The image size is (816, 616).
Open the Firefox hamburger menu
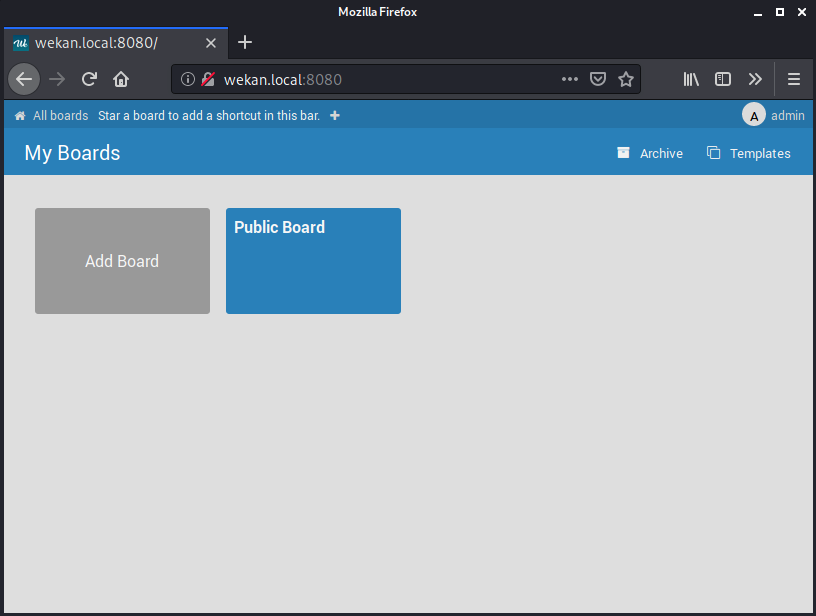tap(793, 79)
